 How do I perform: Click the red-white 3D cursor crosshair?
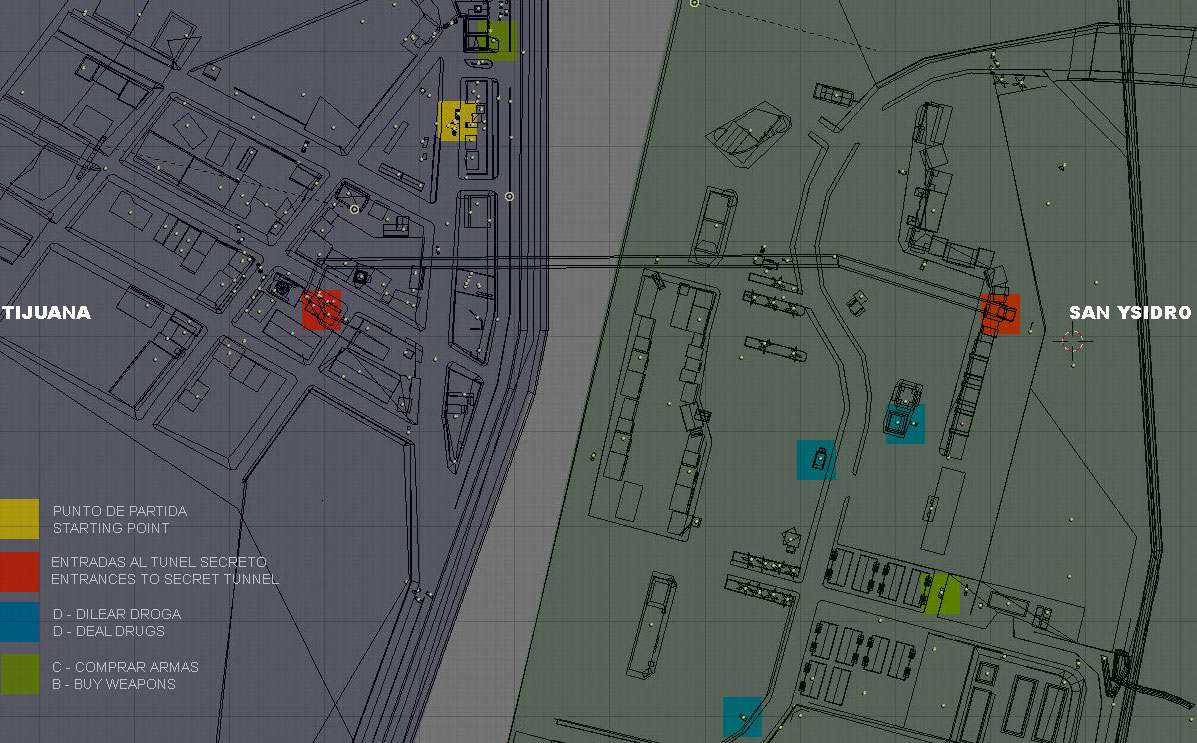(1072, 341)
